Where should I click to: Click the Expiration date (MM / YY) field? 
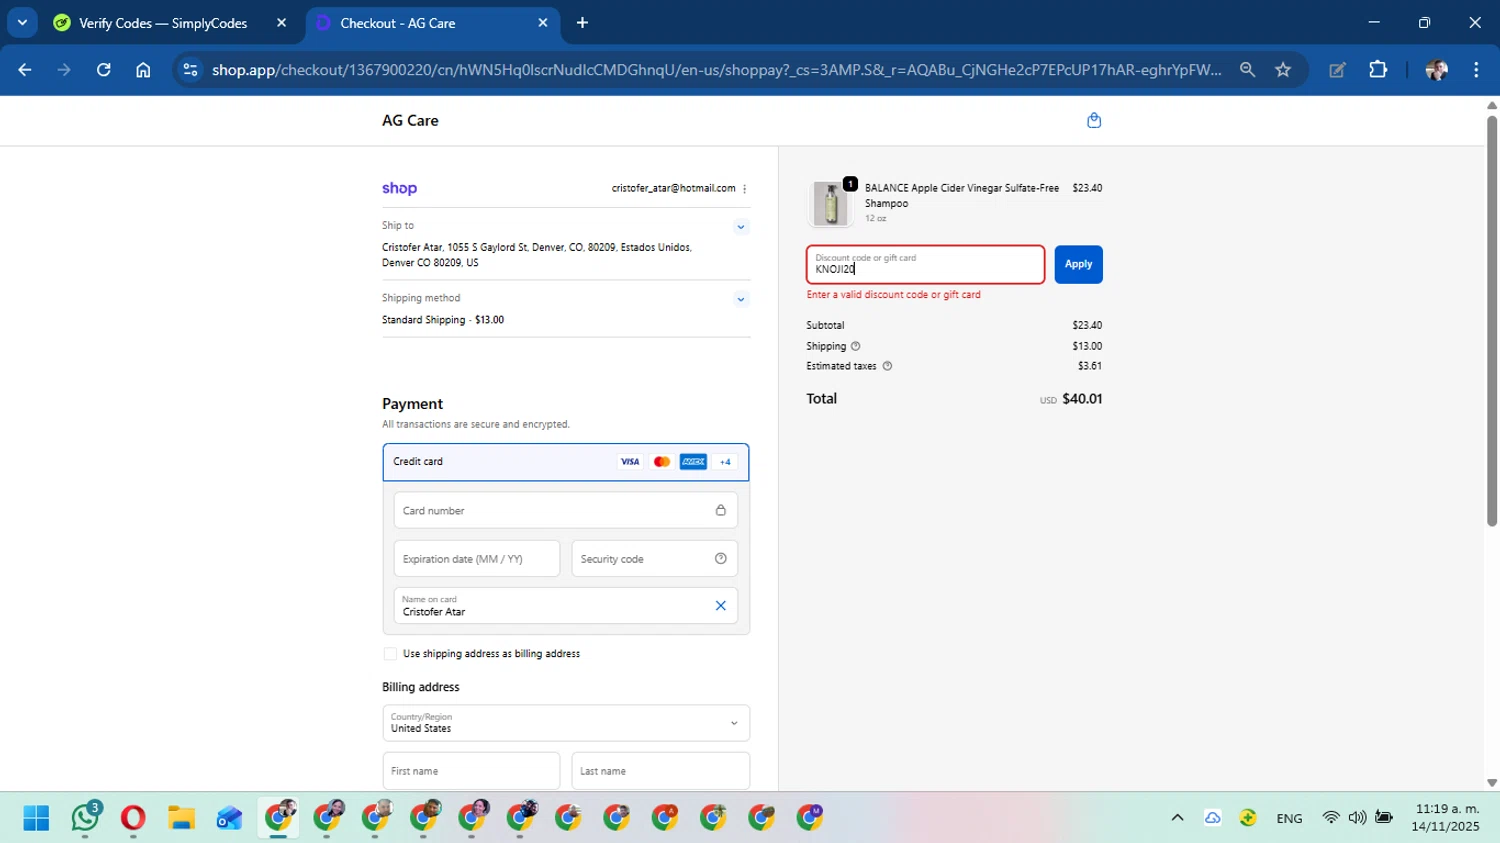click(x=477, y=559)
